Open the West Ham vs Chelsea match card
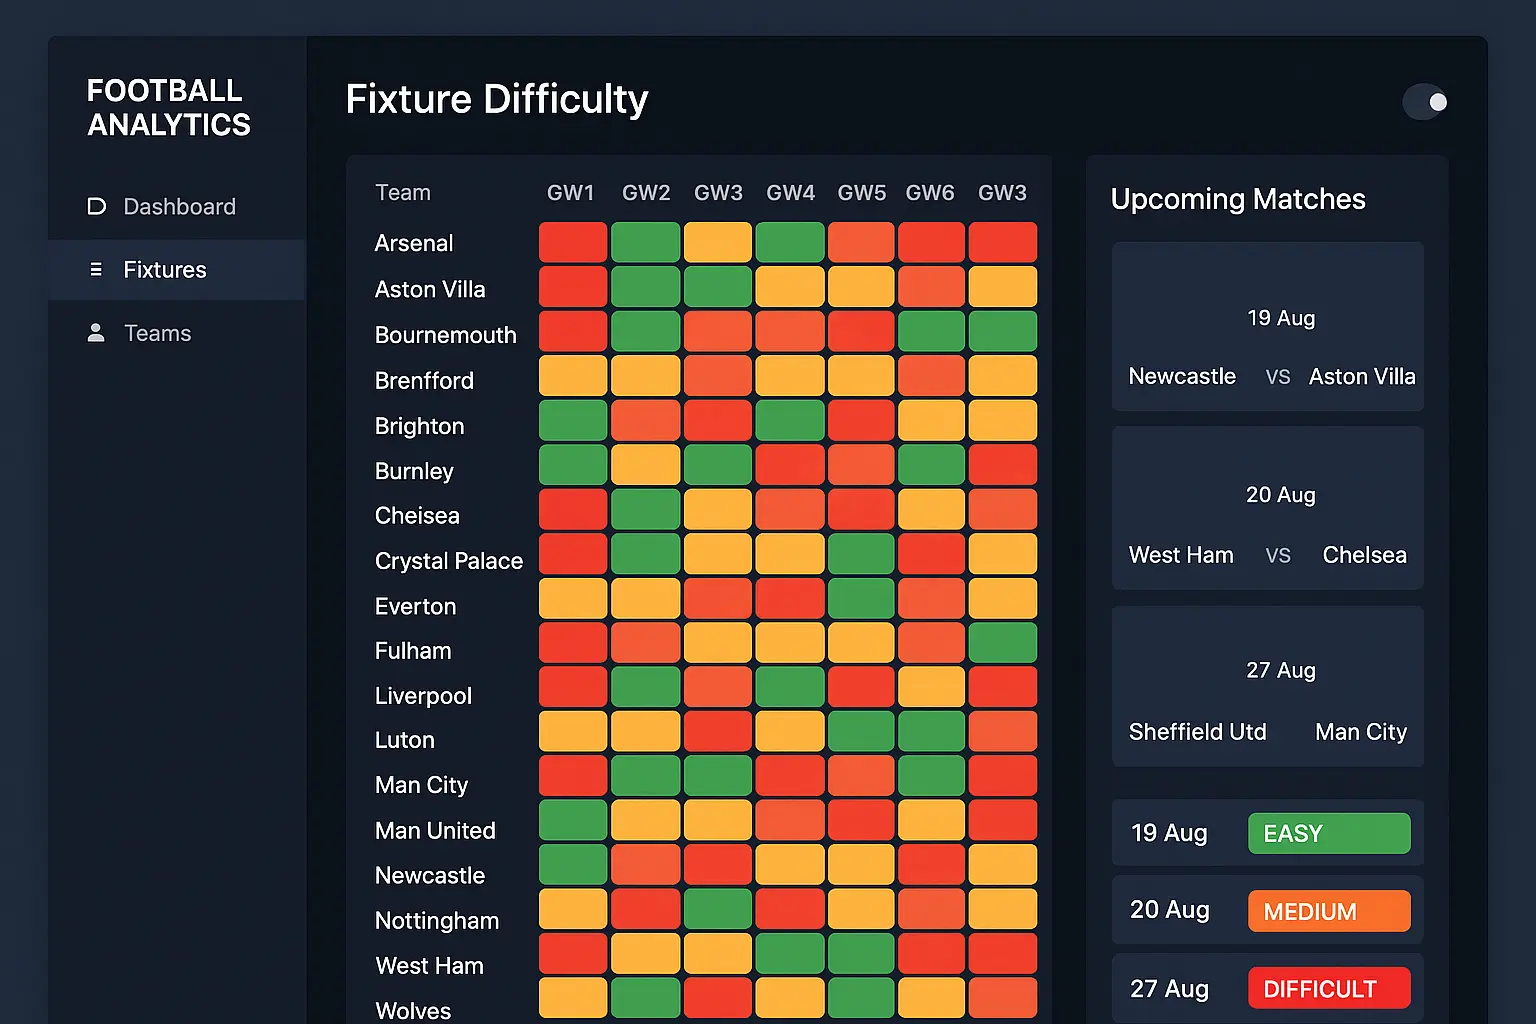The width and height of the screenshot is (1536, 1024). pos(1267,508)
